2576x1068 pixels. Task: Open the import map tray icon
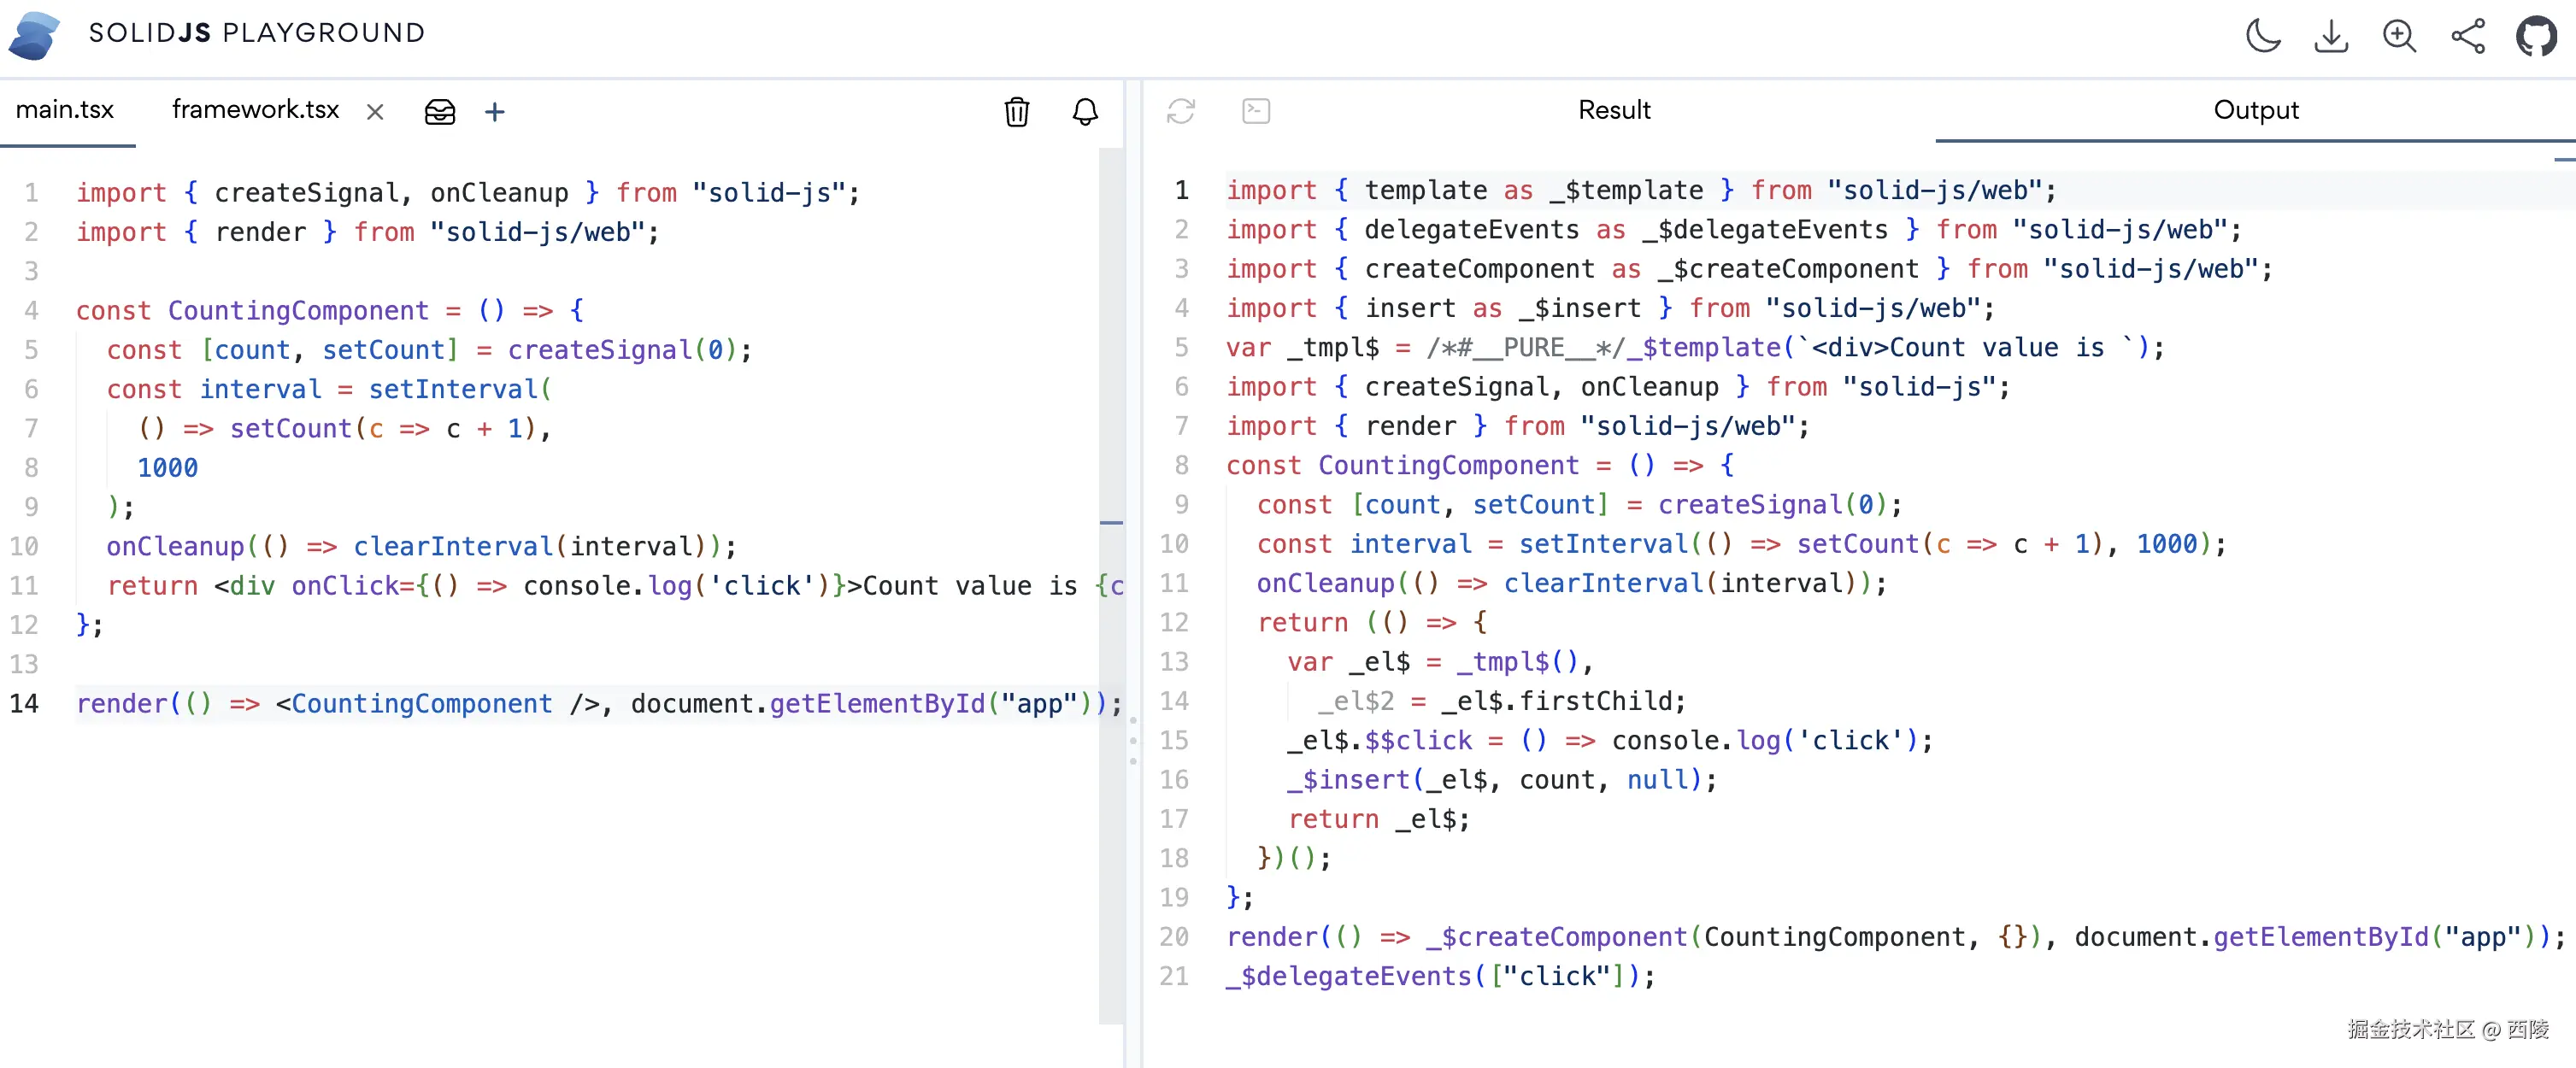coord(440,112)
